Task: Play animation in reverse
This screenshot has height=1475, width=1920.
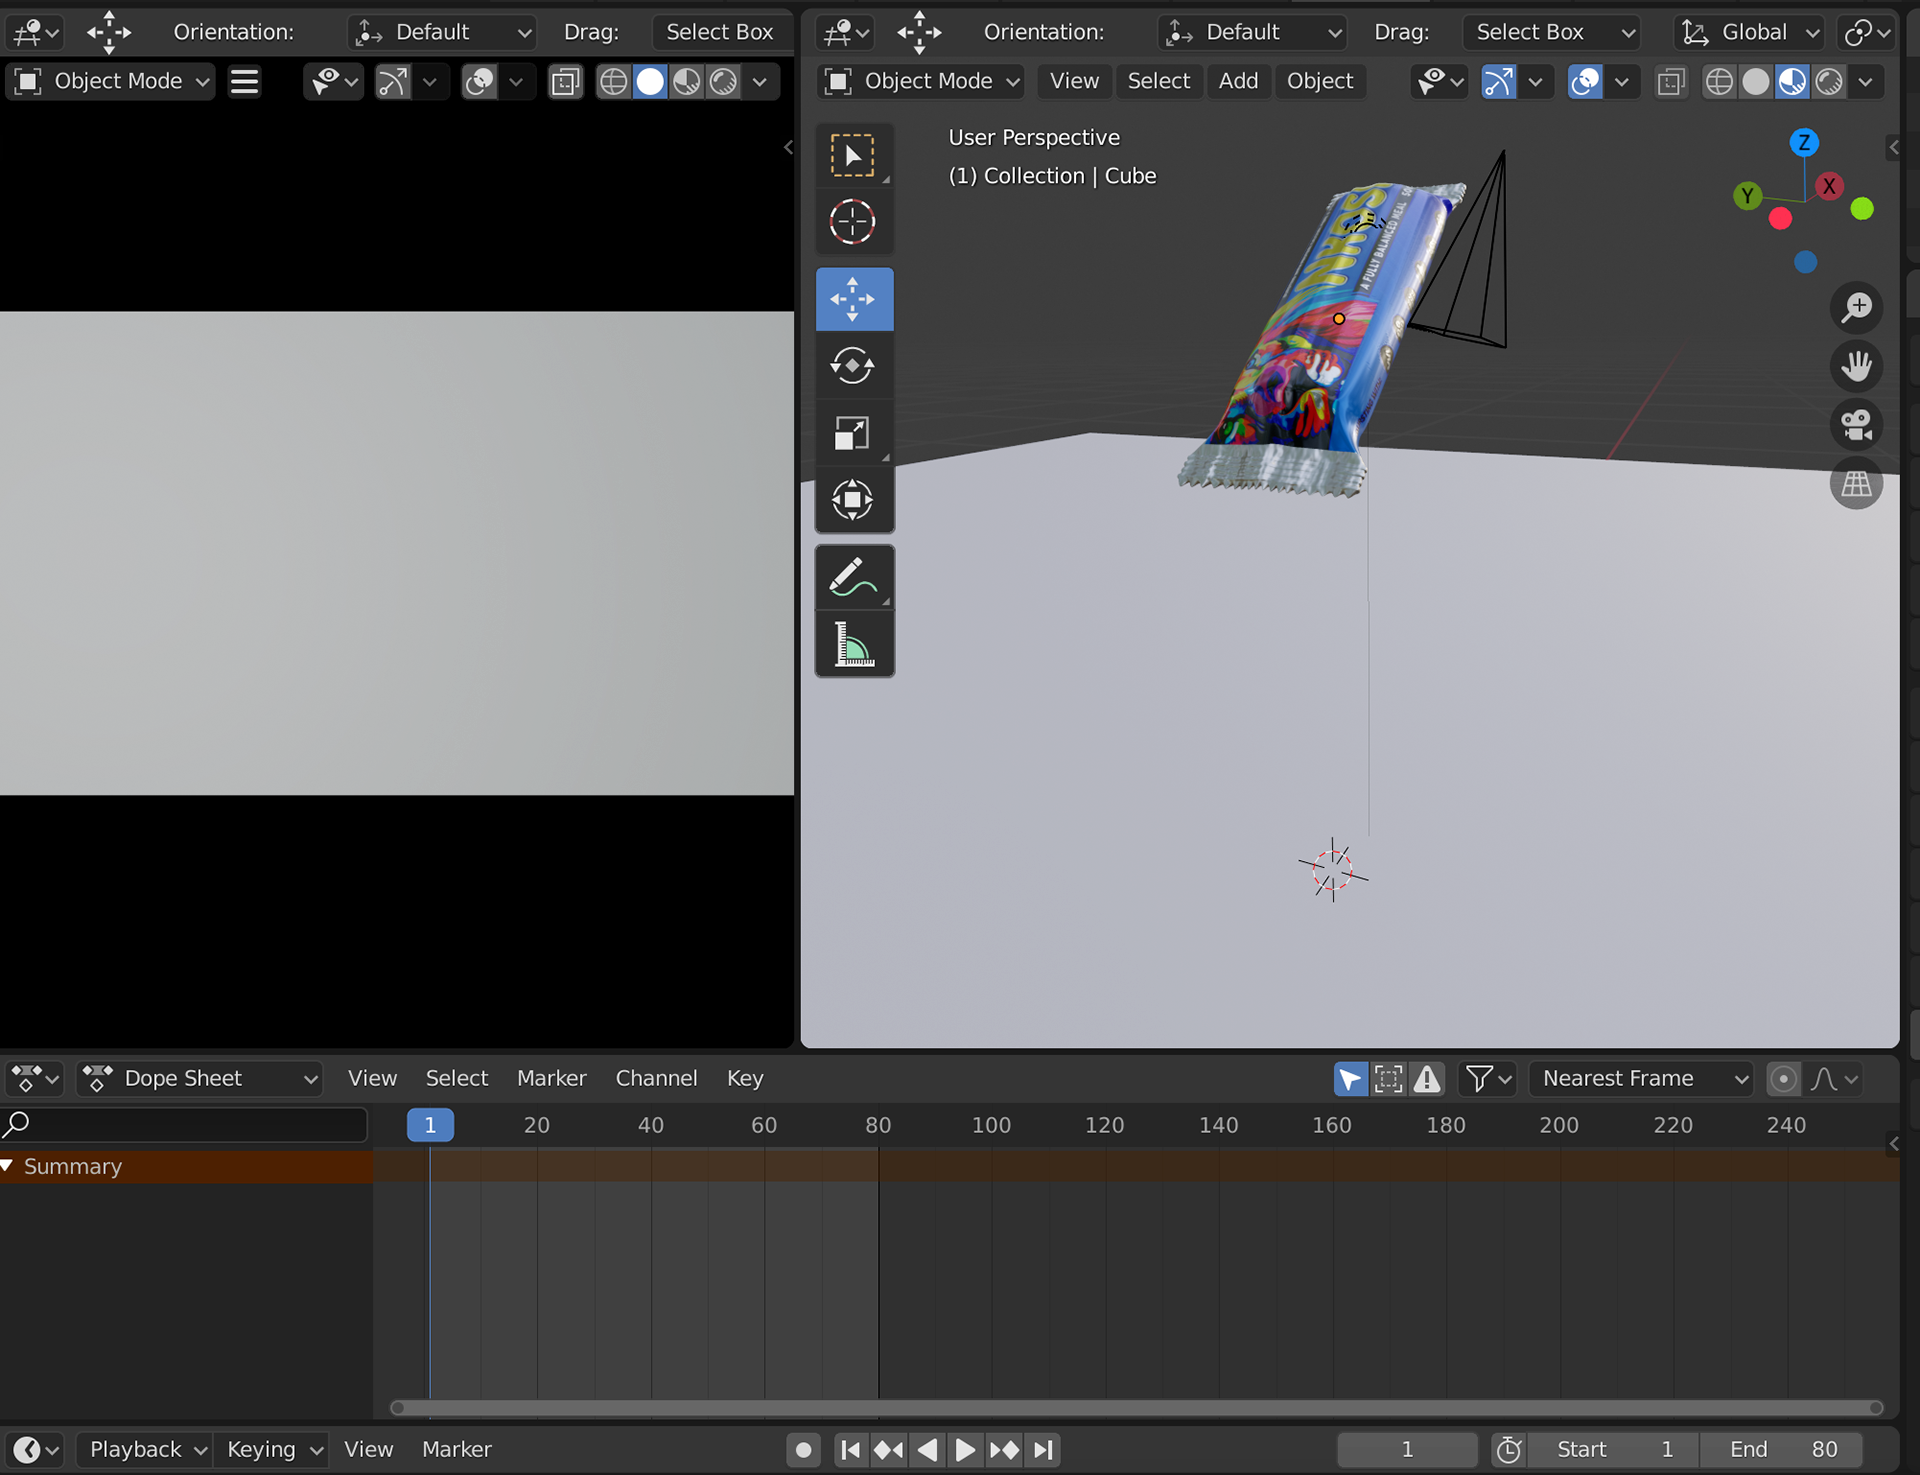Action: 927,1449
